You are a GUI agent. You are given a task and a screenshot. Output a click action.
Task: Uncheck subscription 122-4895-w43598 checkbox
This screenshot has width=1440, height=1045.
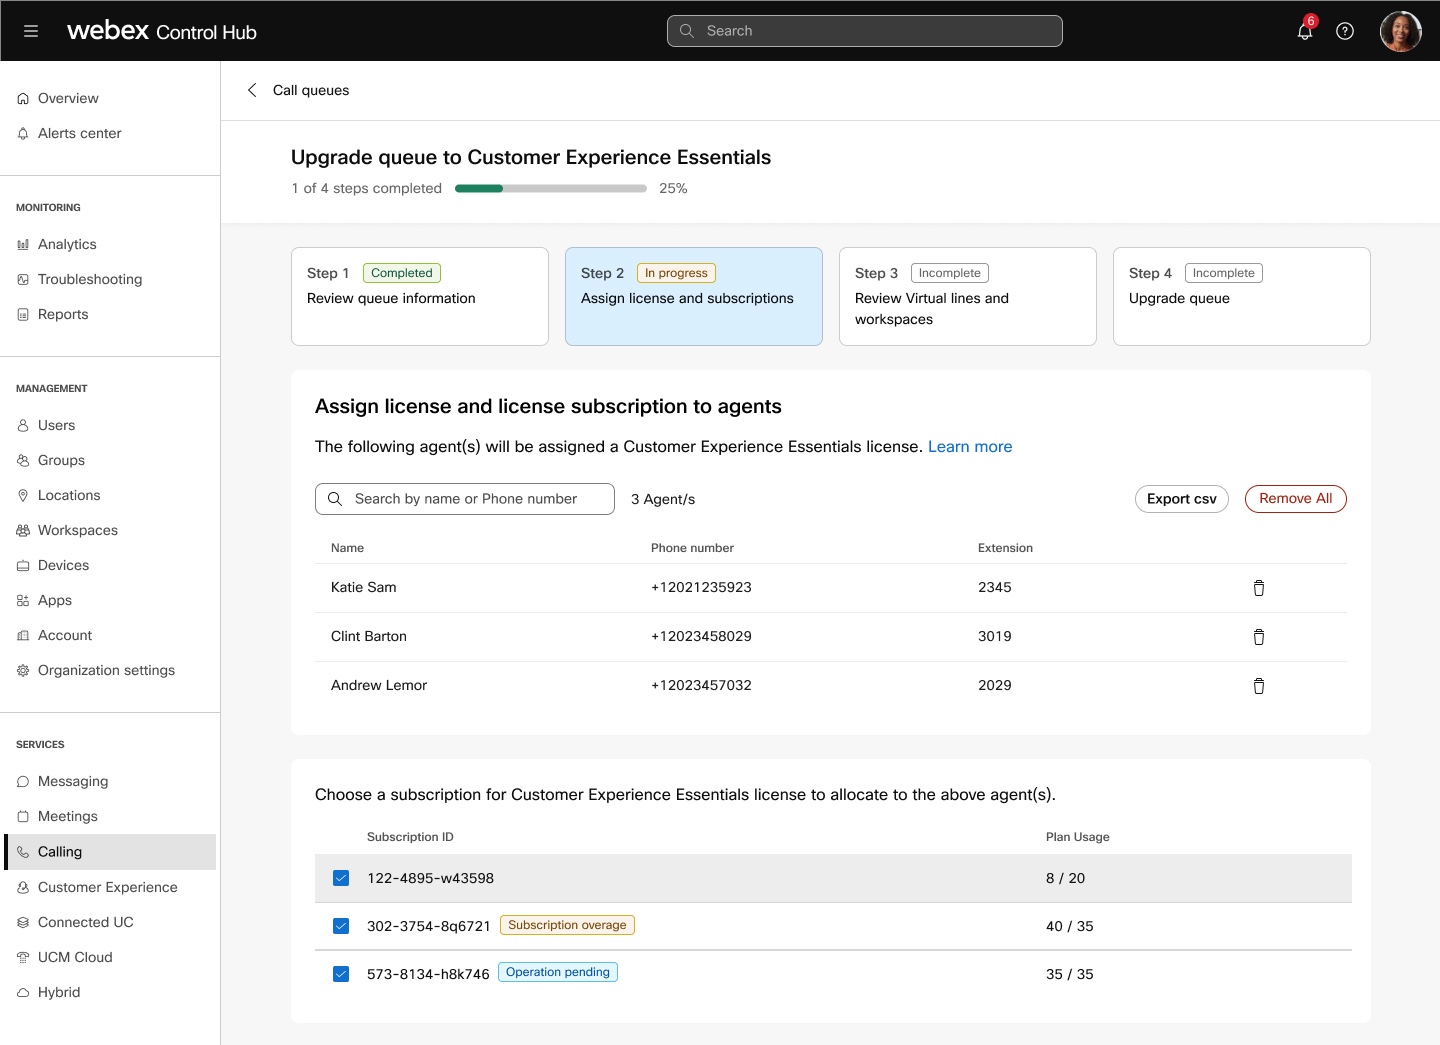341,878
